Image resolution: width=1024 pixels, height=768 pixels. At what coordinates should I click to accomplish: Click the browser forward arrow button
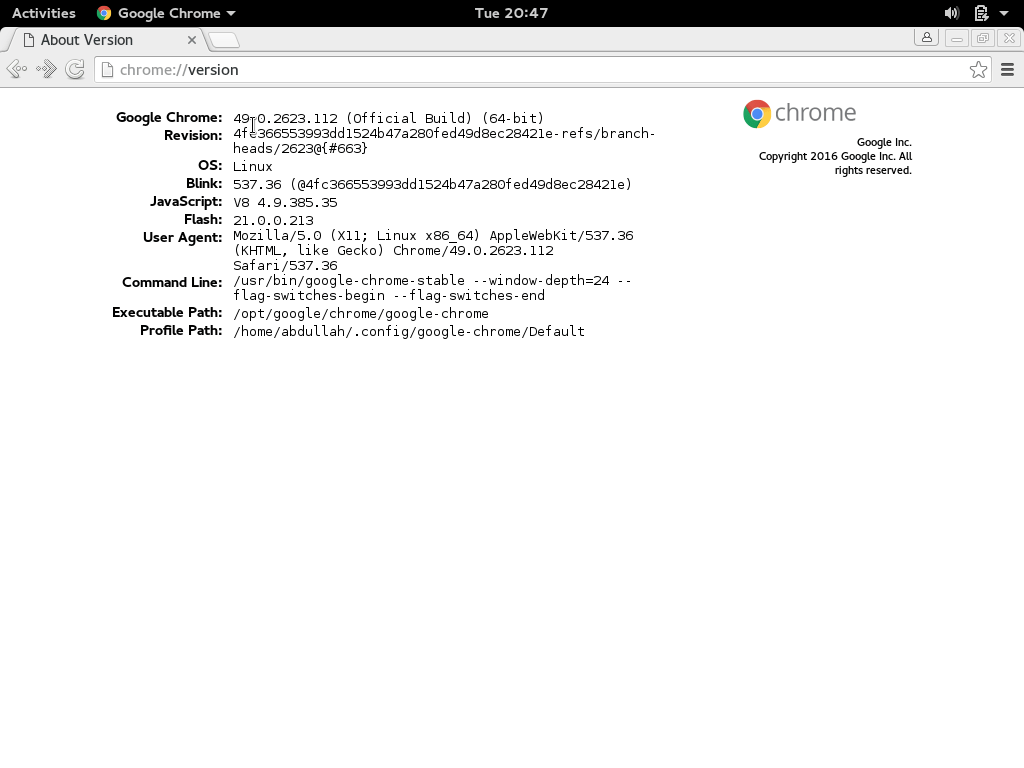click(46, 69)
